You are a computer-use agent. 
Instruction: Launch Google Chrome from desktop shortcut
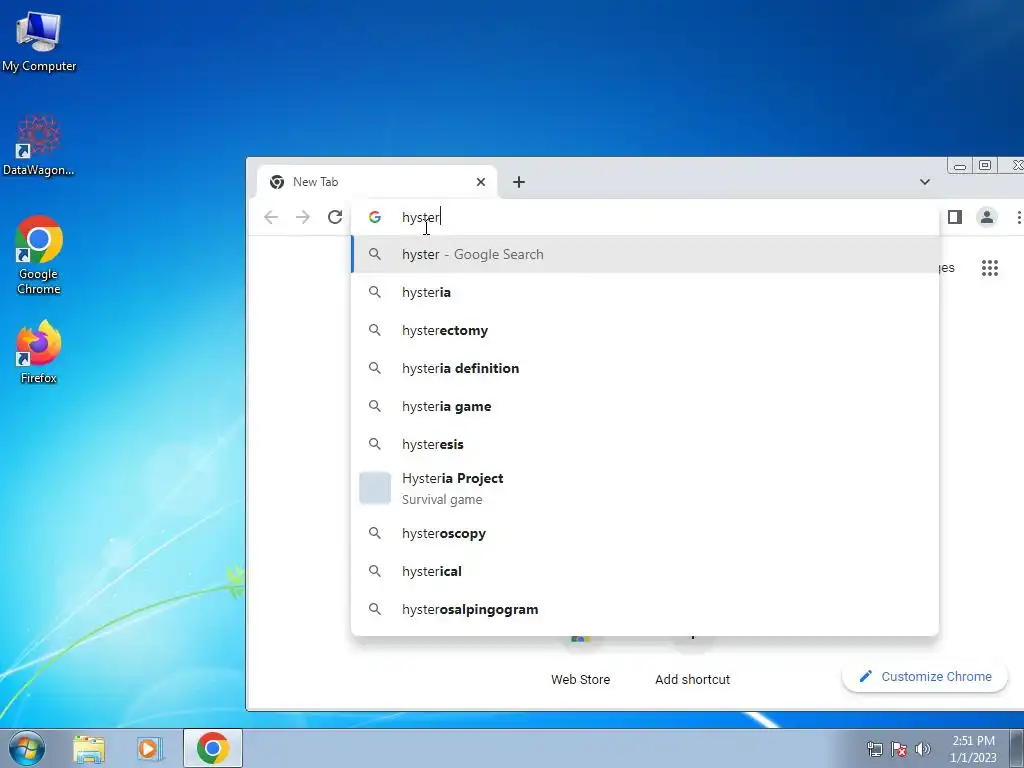point(39,255)
